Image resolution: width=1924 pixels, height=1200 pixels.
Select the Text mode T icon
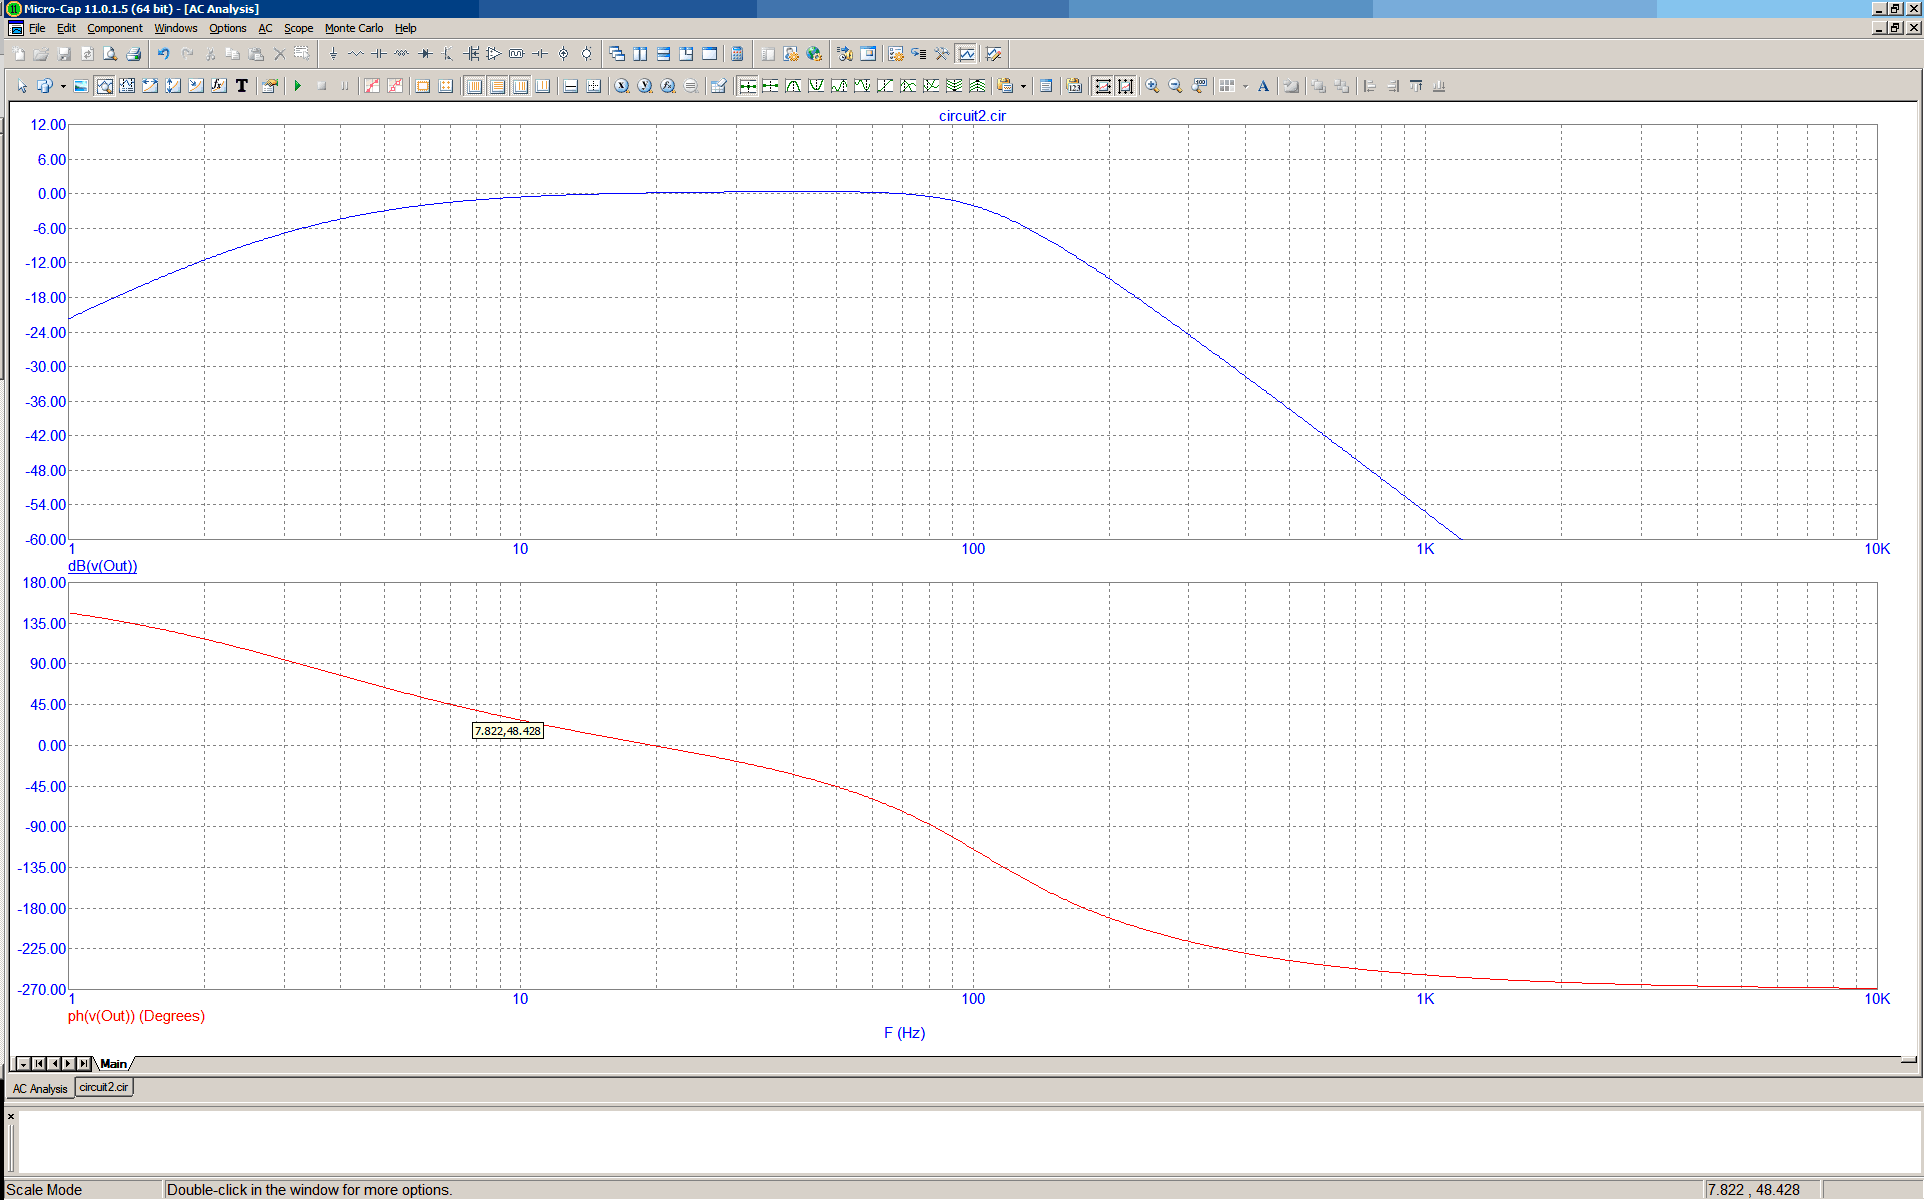point(242,86)
